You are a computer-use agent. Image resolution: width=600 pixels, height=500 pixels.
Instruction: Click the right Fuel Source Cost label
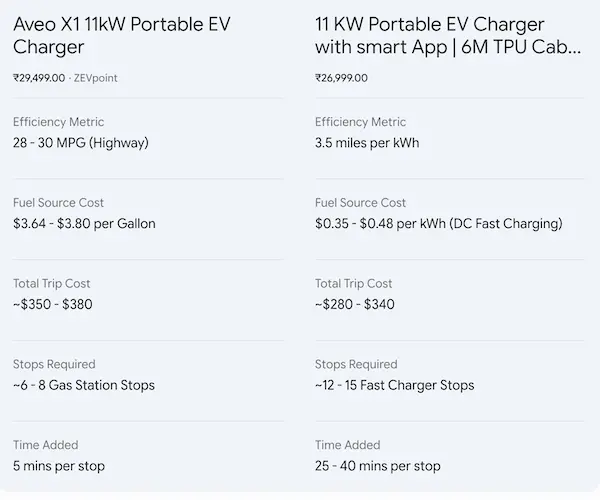pos(360,203)
